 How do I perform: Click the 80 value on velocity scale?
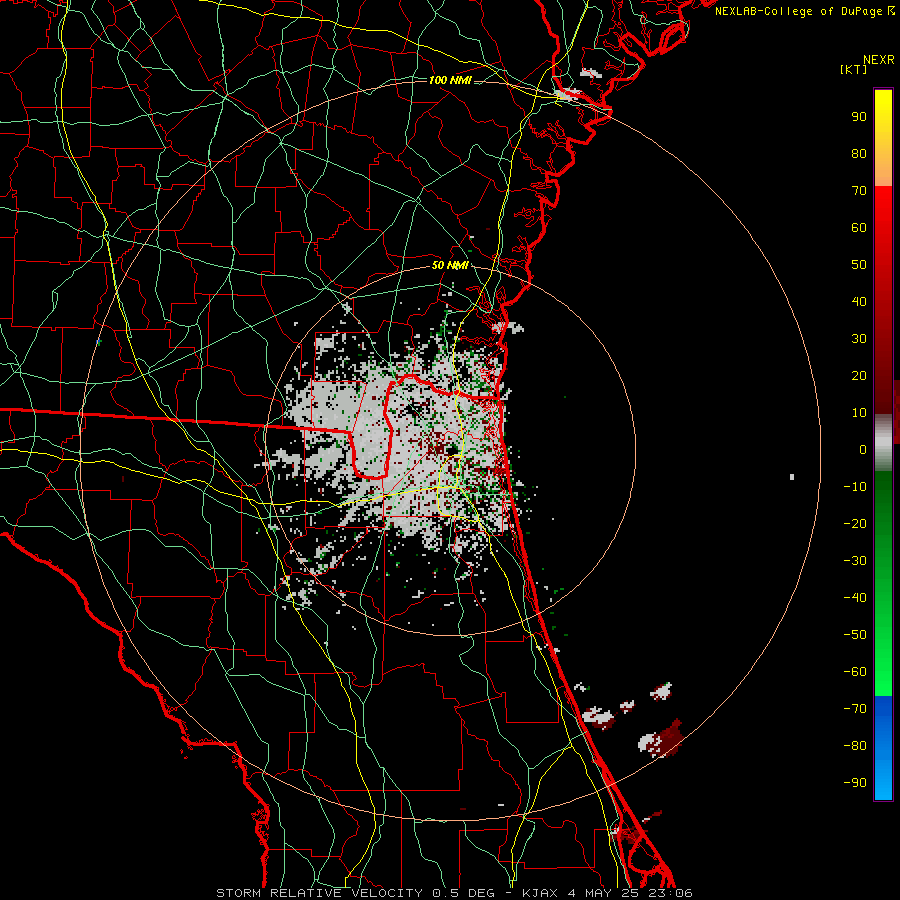click(859, 154)
